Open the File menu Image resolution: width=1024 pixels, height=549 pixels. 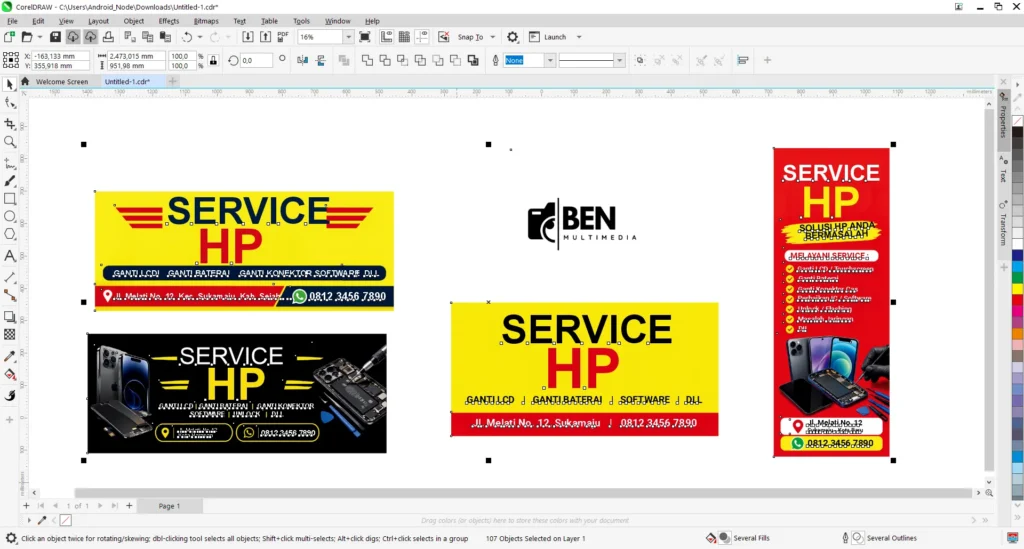pyautogui.click(x=12, y=21)
